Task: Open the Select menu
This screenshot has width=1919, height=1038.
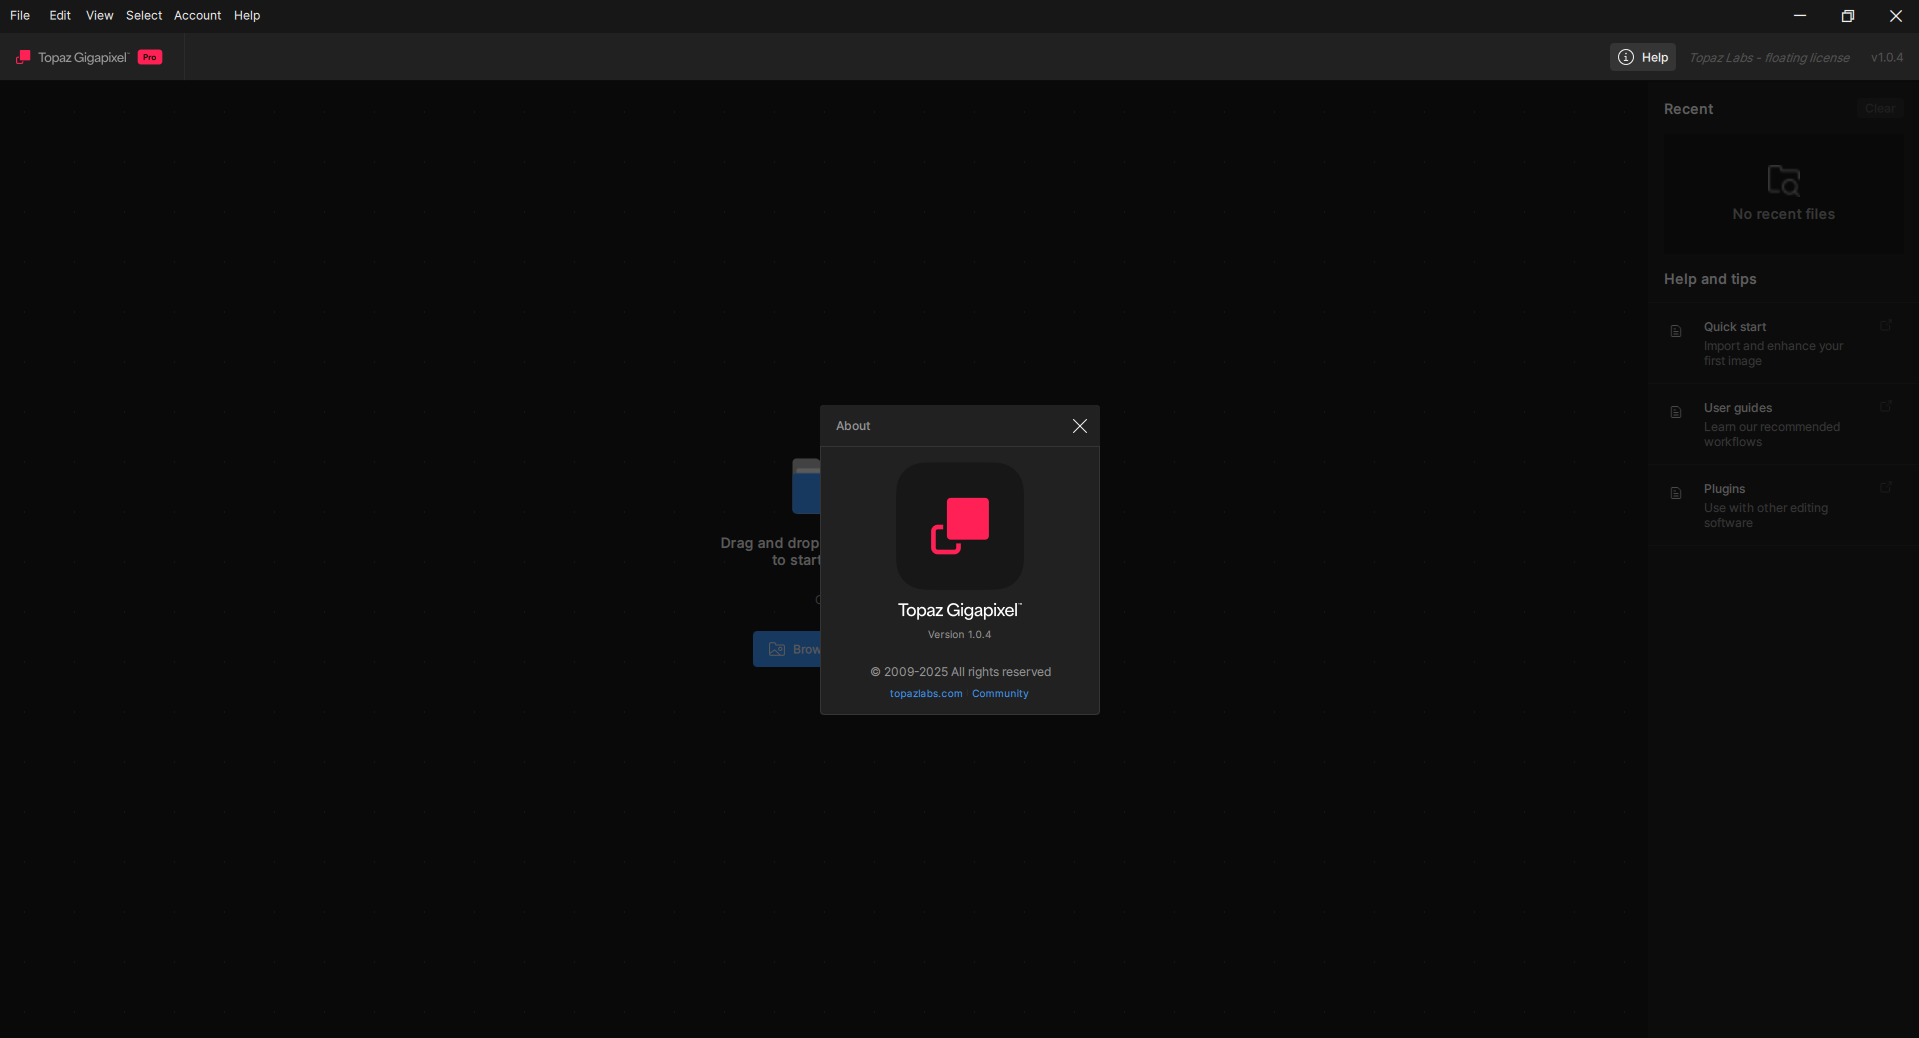Action: 144,16
